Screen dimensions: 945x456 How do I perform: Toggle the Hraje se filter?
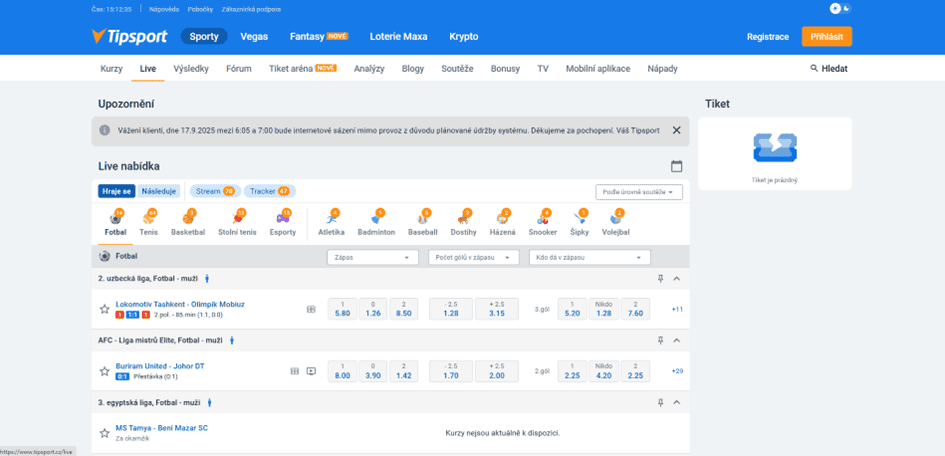coord(117,191)
